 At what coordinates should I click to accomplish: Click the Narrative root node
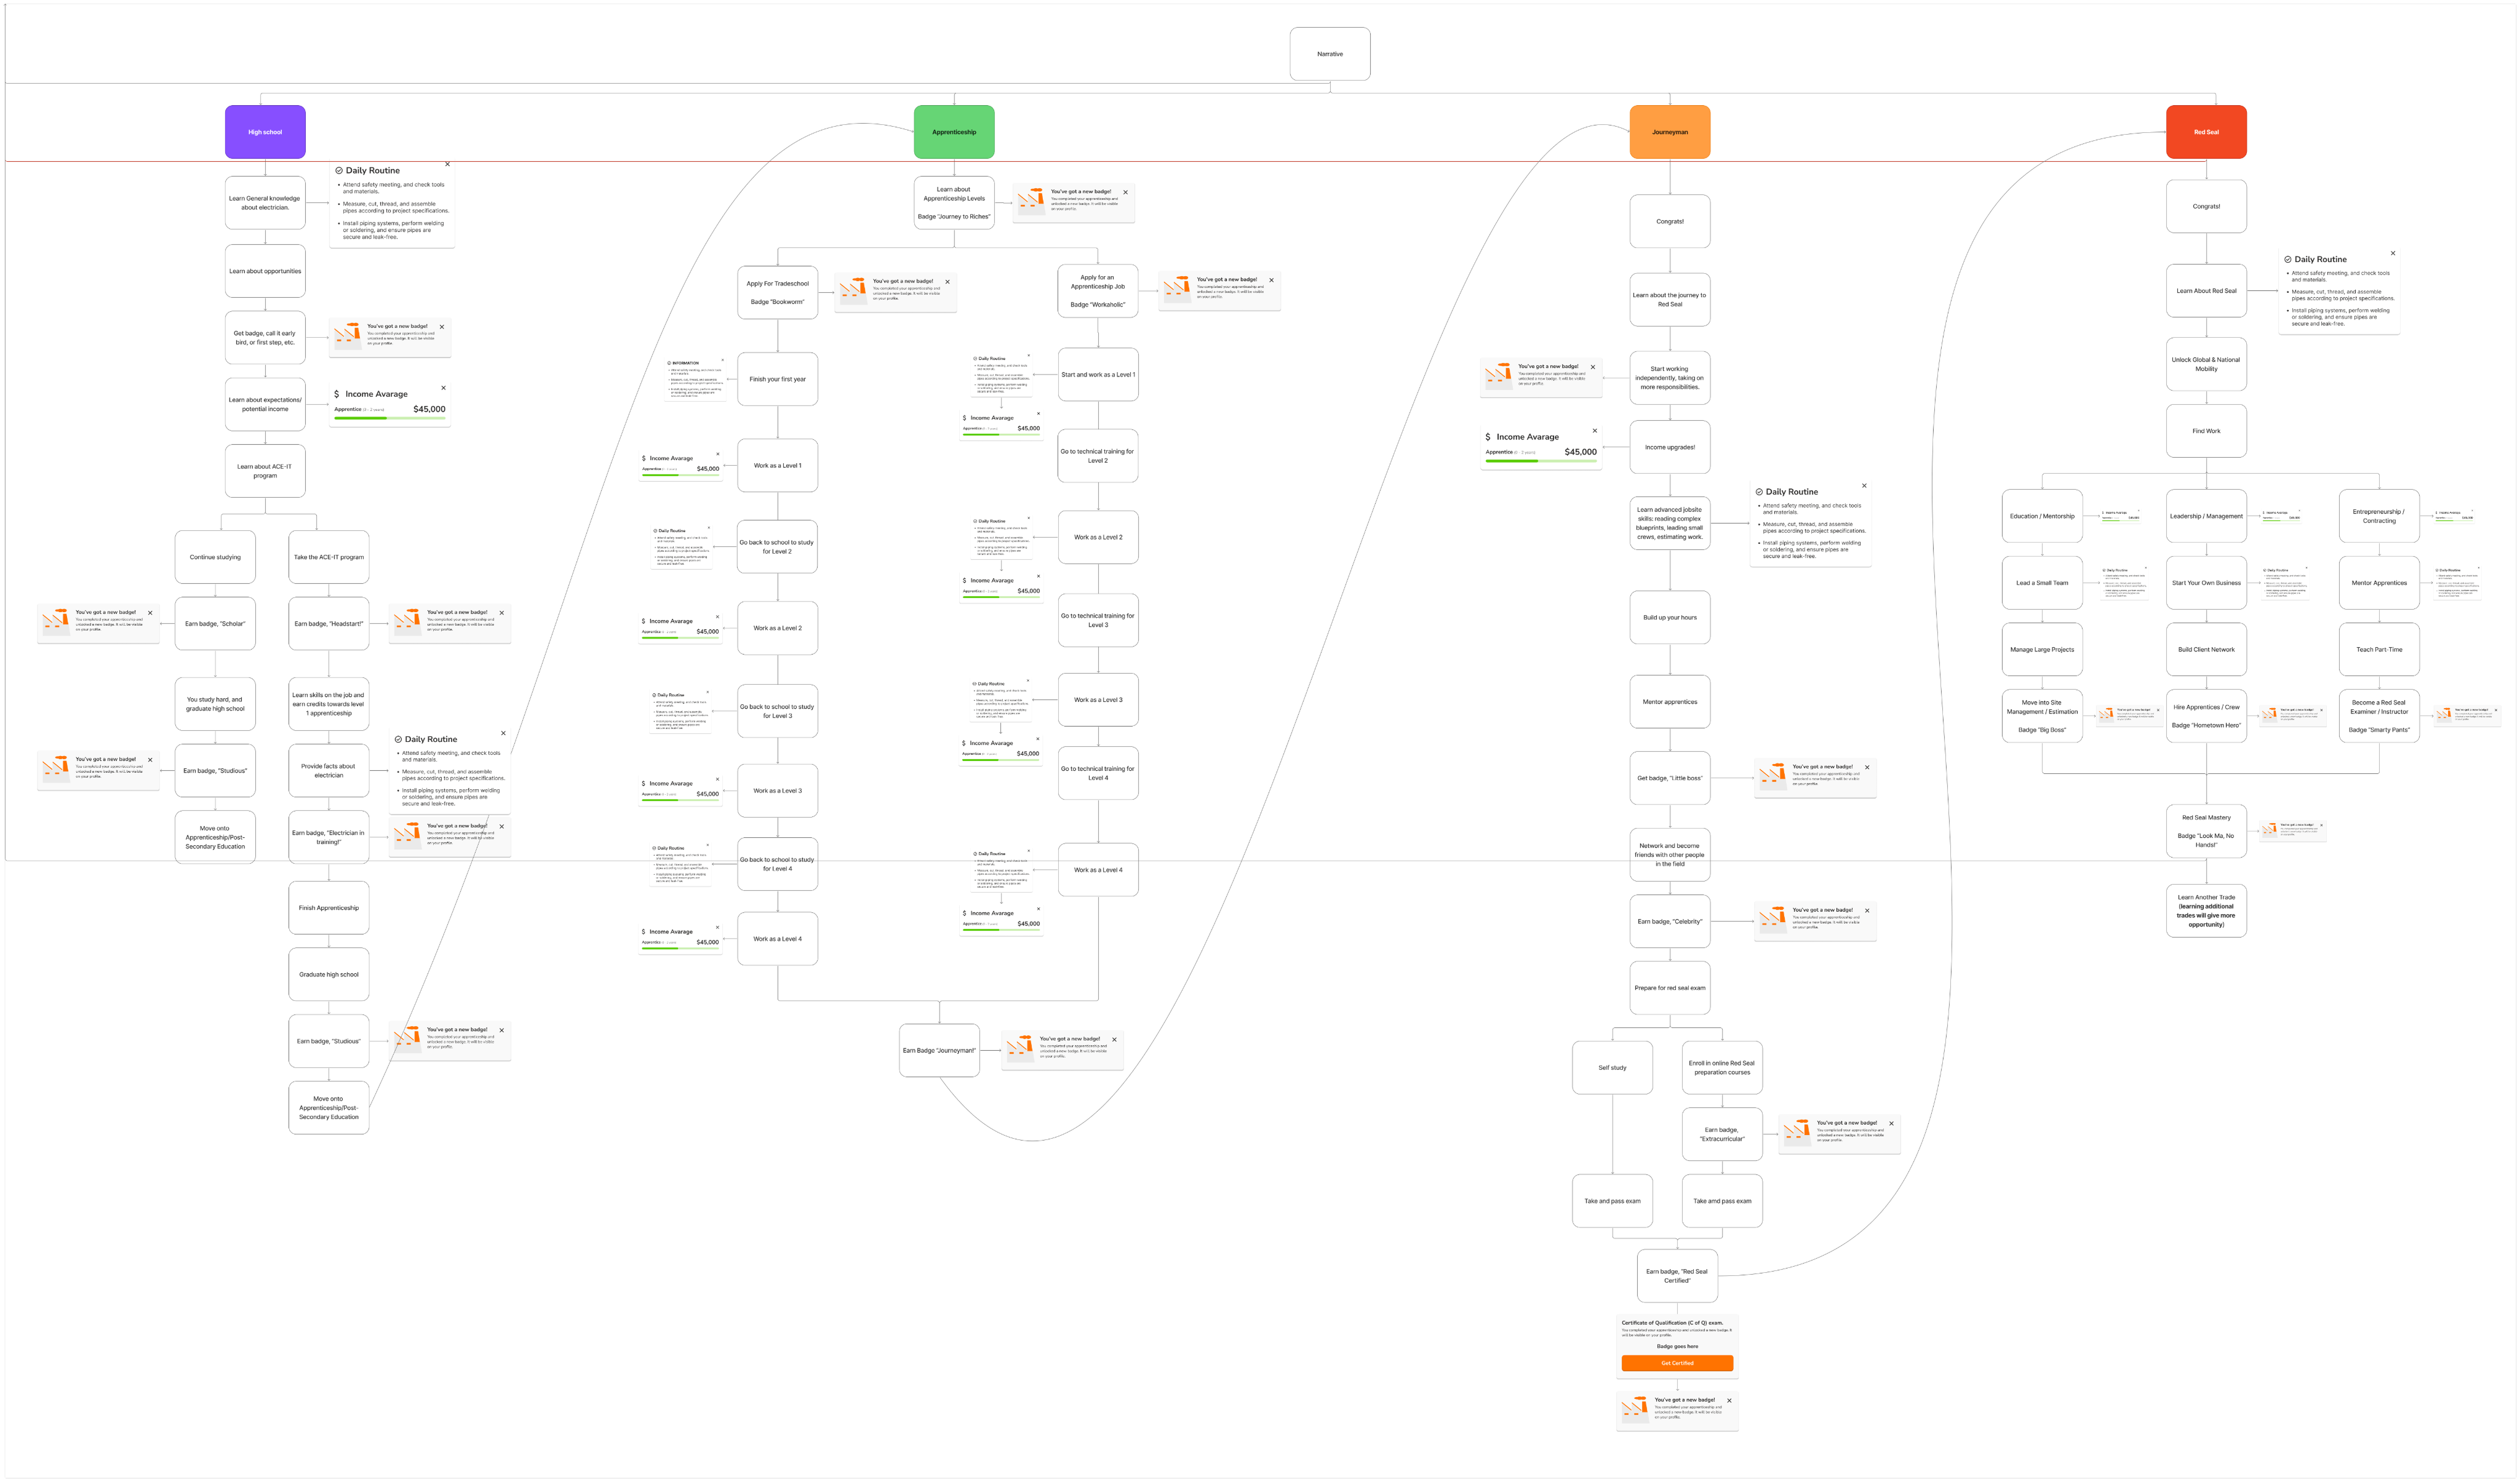1329,54
